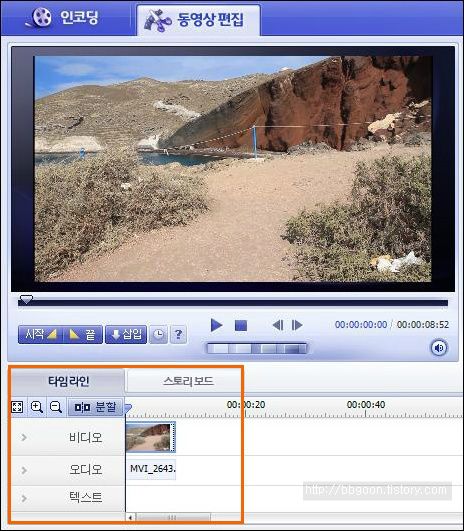Set the 끝 end marker
464x531 pixels.
83,335
